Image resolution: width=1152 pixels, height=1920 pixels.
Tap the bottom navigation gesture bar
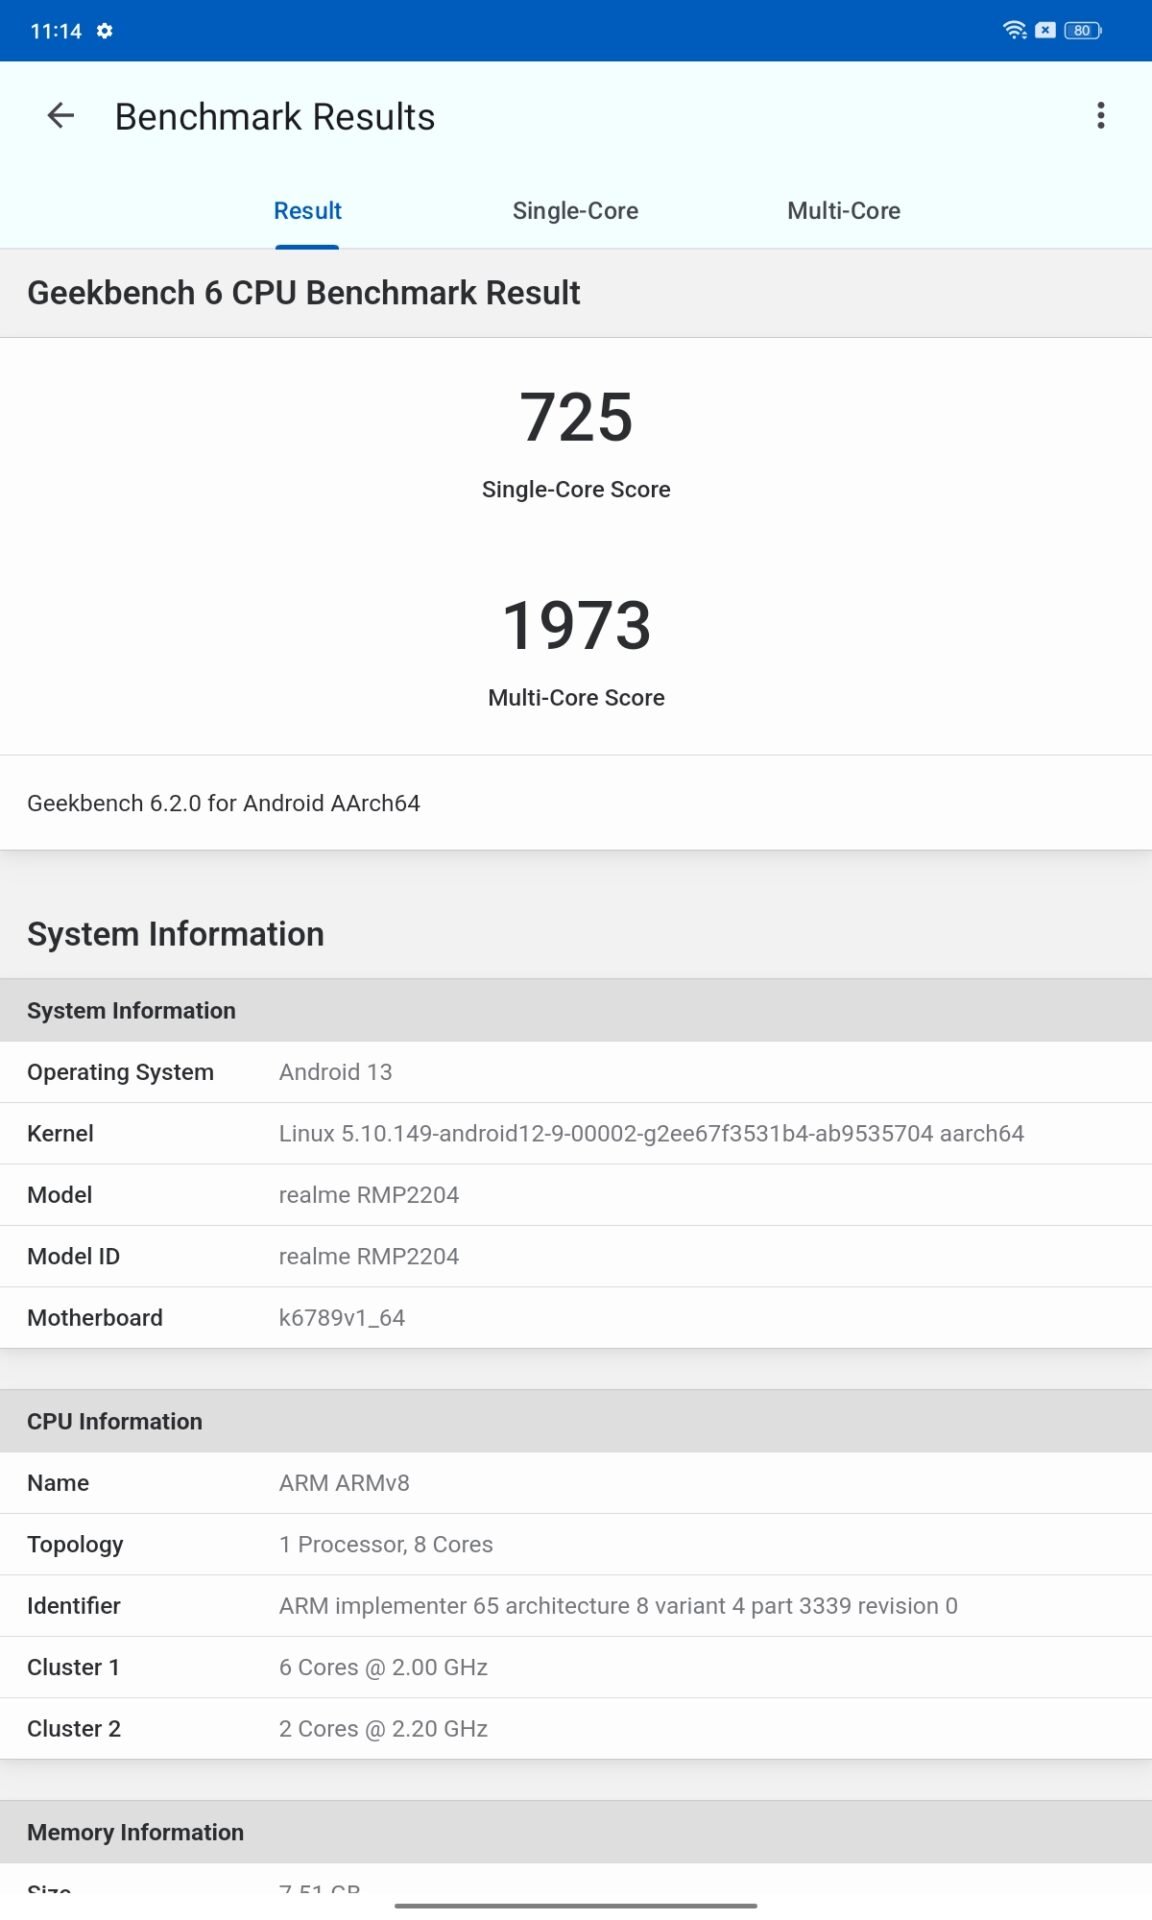576,1905
